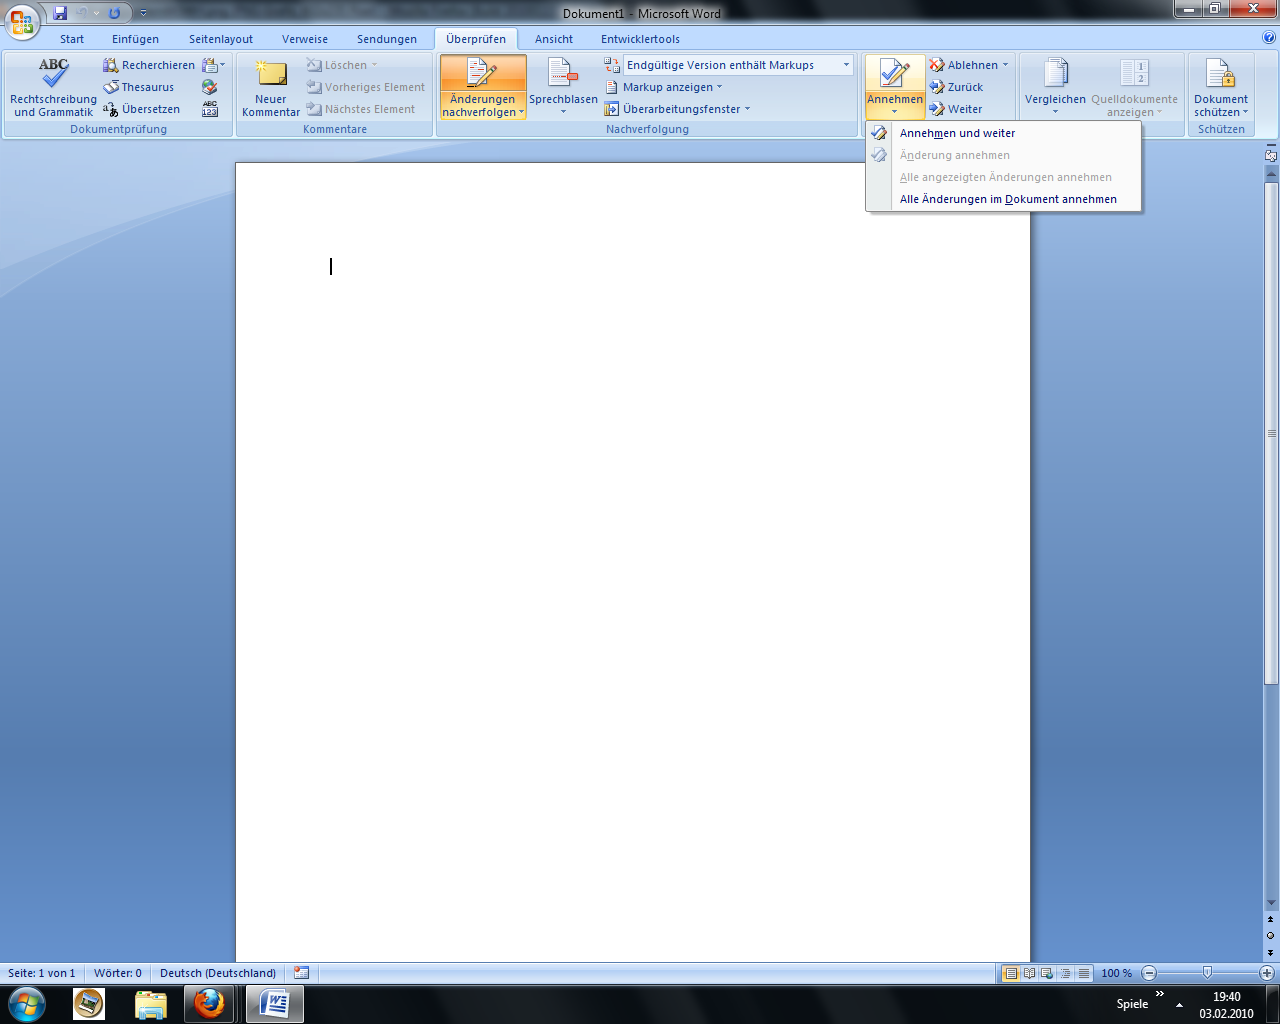1280x1024 pixels.
Task: Click the 100 % zoom level button
Action: pyautogui.click(x=1117, y=973)
